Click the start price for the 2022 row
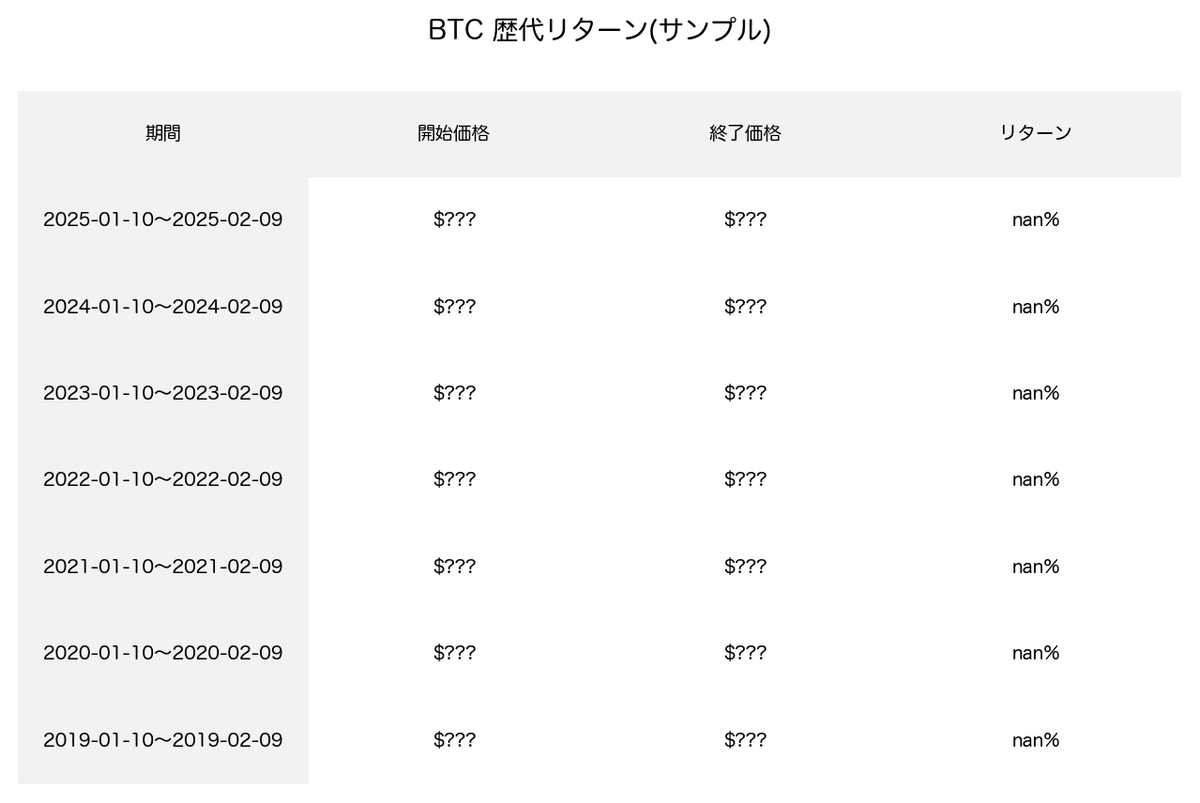This screenshot has height=803, width=1200. 455,479
